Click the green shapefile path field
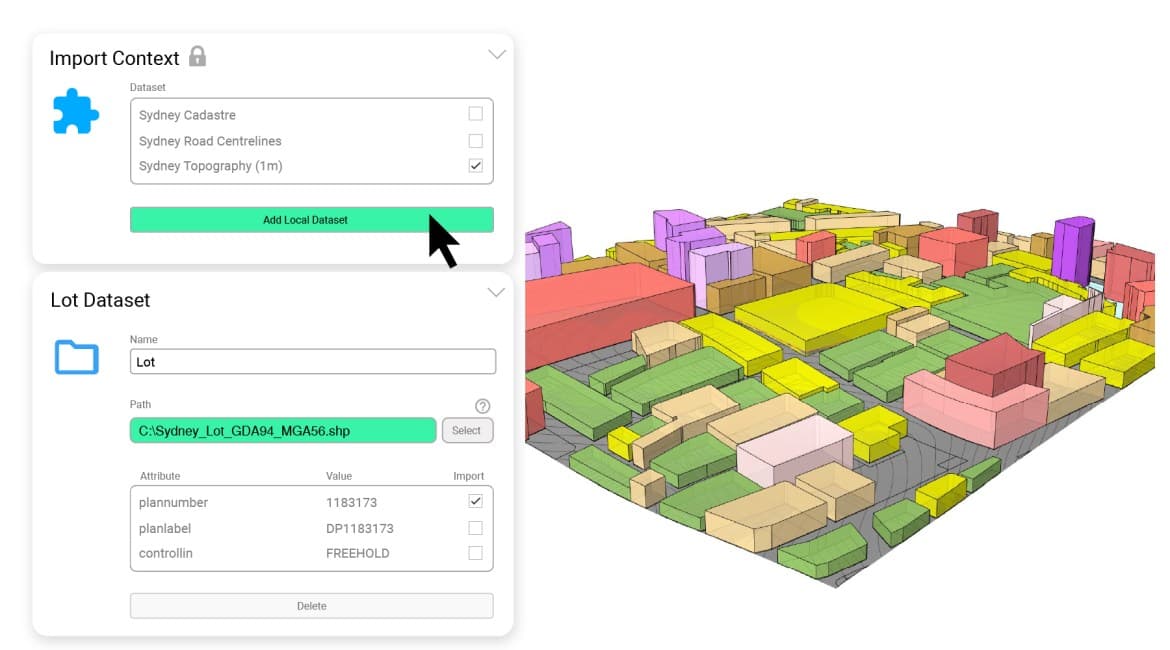This screenshot has height=650, width=1170. tap(283, 431)
